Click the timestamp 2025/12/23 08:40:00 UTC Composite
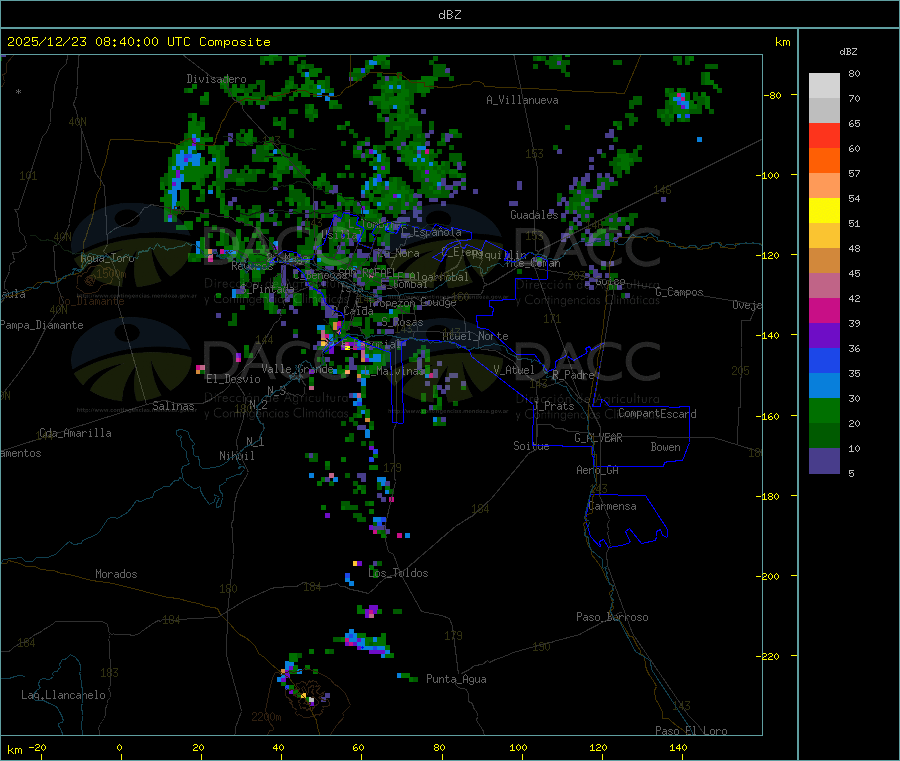 coord(138,42)
